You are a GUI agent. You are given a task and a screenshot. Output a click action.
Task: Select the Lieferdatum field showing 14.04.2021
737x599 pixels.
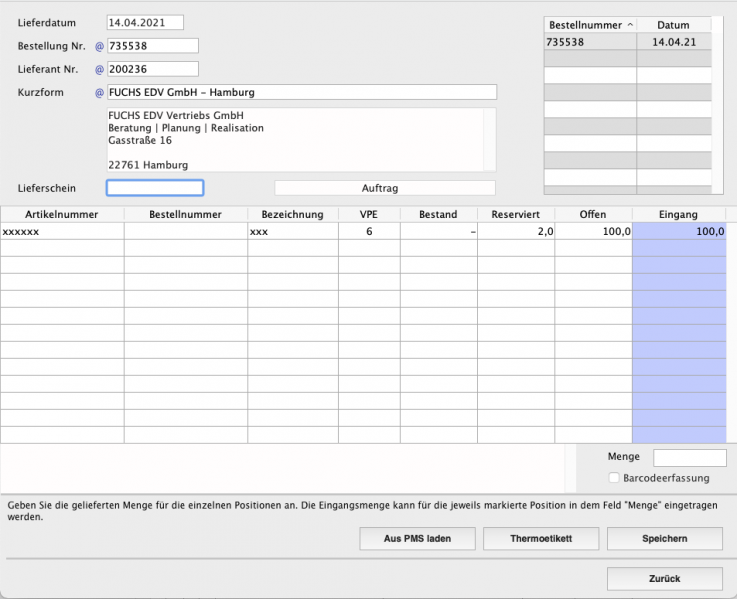[145, 22]
